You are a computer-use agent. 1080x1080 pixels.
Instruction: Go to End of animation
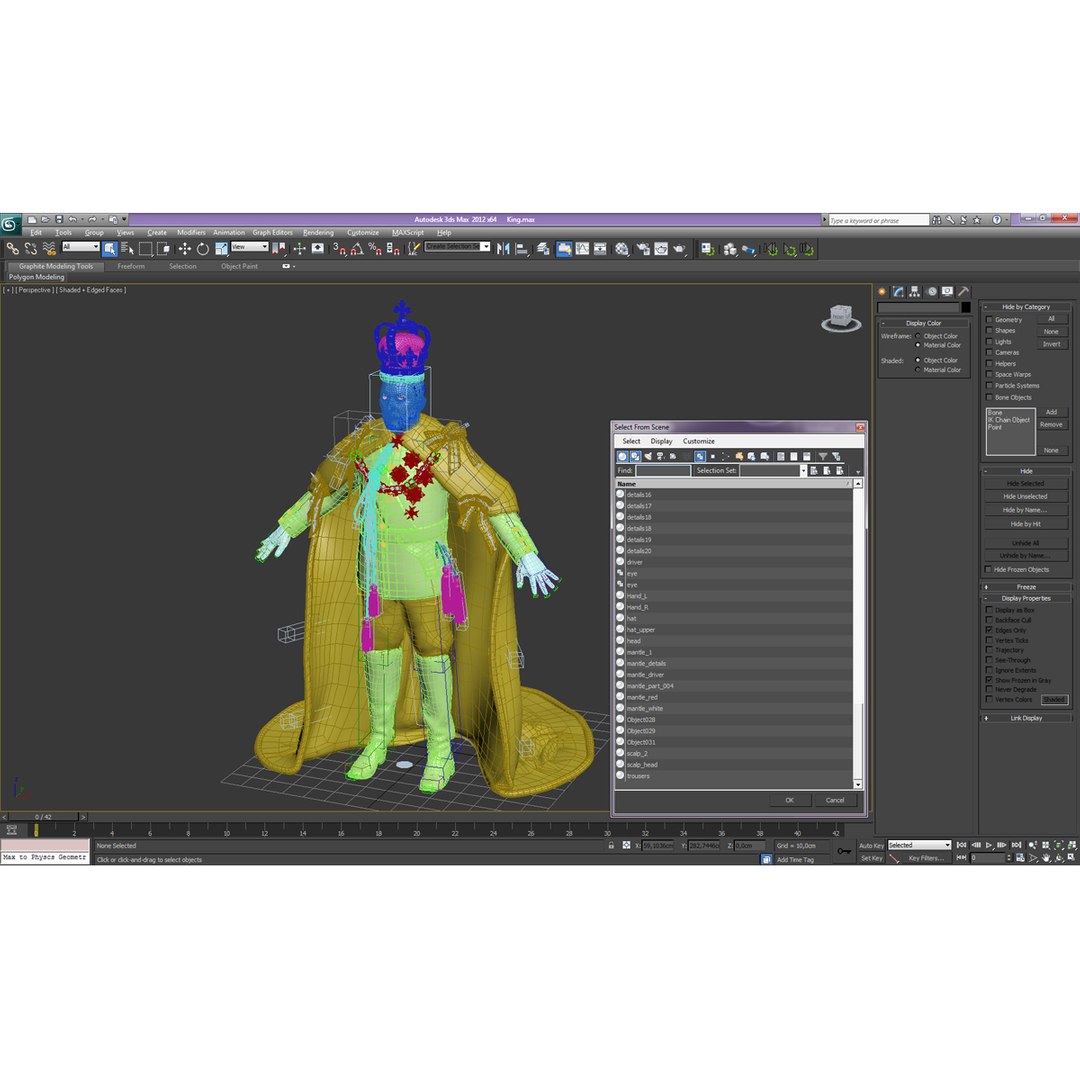click(1016, 845)
